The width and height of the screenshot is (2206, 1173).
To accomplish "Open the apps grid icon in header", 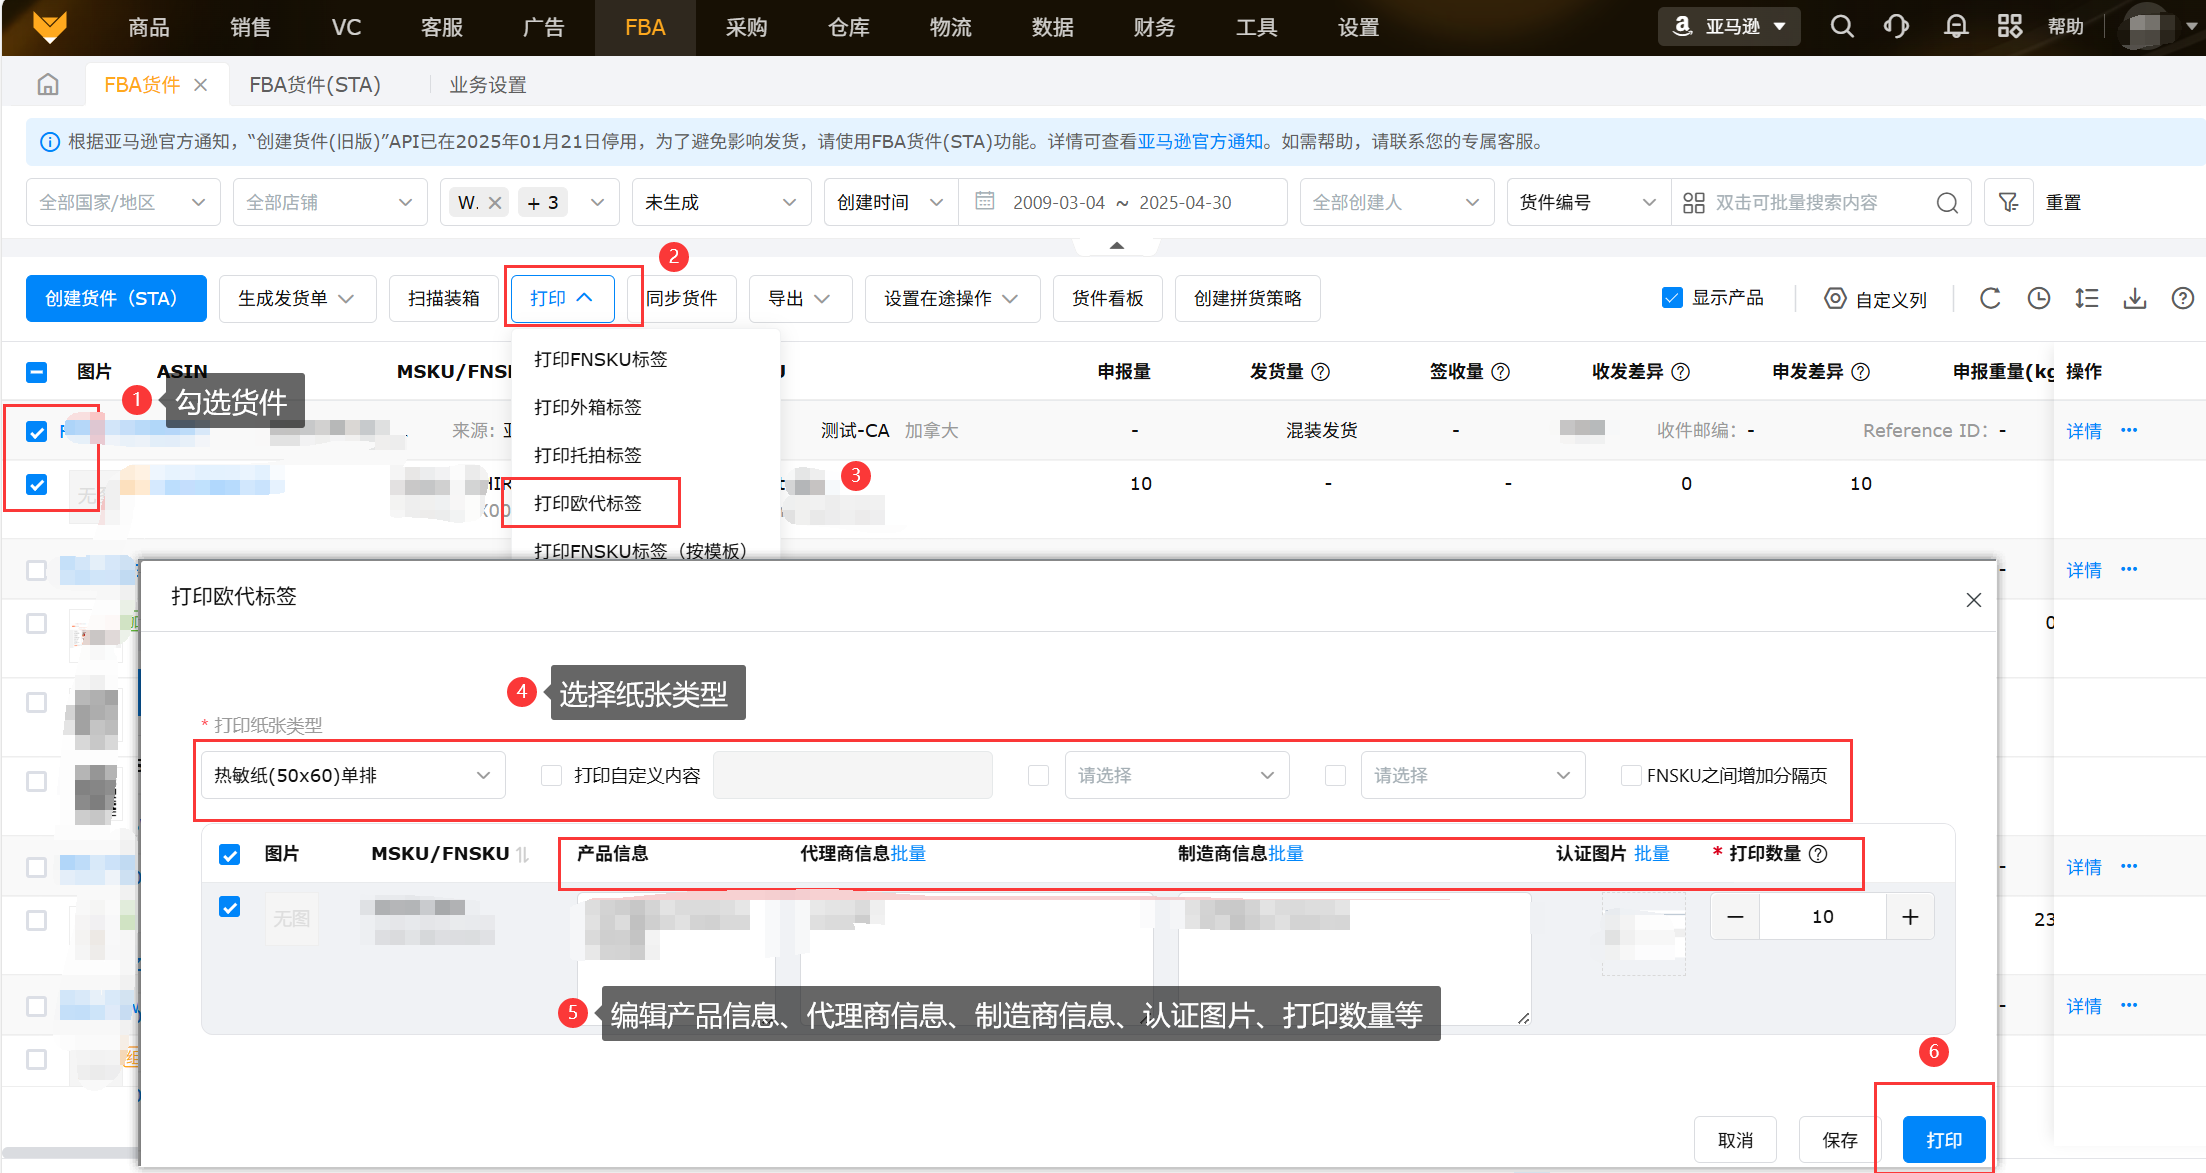I will point(2009,27).
